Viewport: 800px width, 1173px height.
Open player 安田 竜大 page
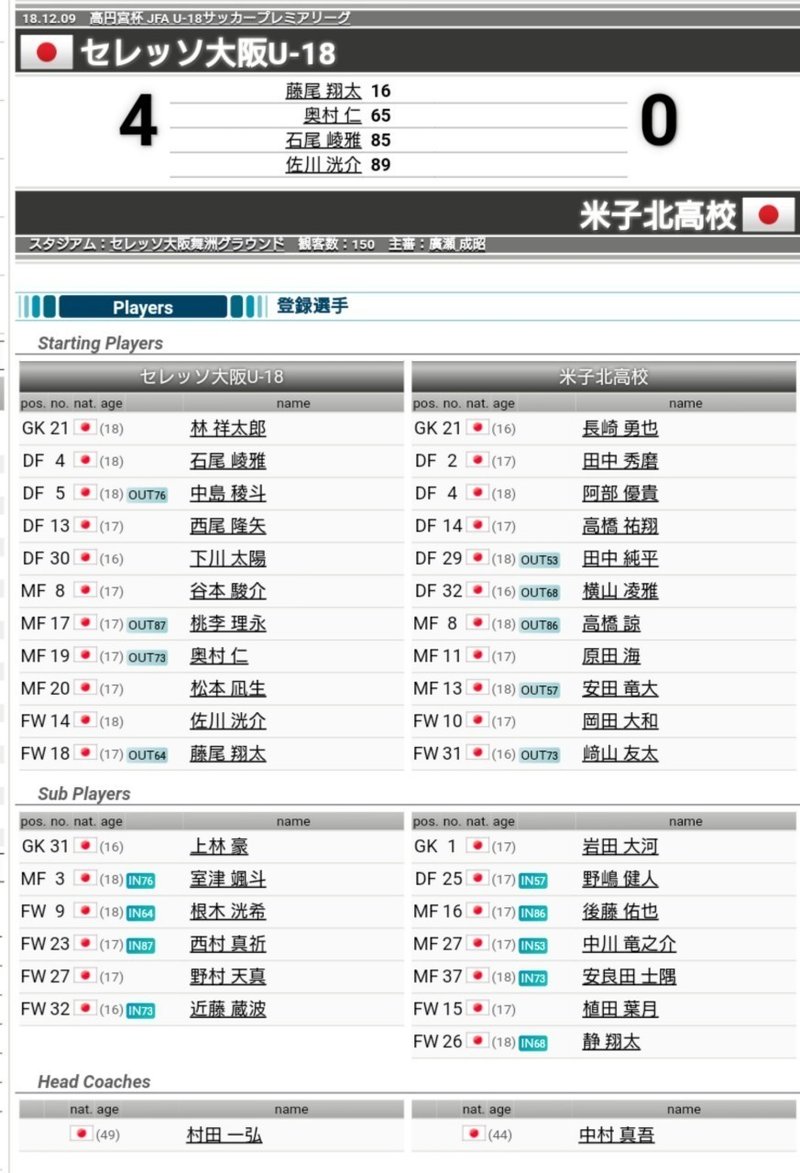tap(620, 689)
